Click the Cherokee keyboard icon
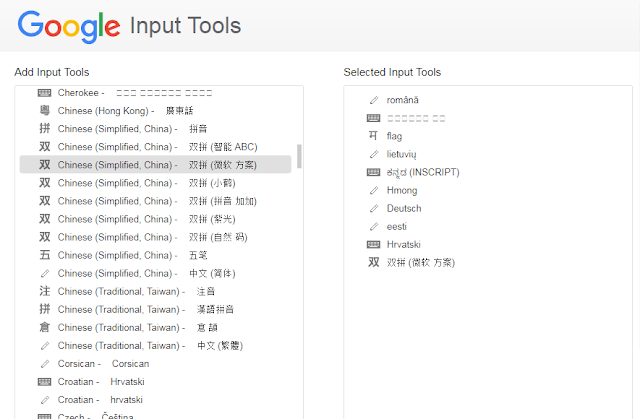 point(44,93)
